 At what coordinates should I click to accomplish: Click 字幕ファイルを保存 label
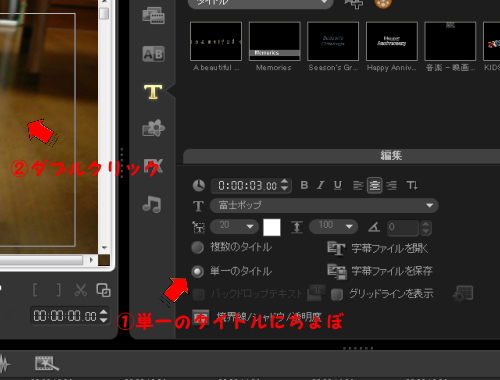[x=392, y=271]
